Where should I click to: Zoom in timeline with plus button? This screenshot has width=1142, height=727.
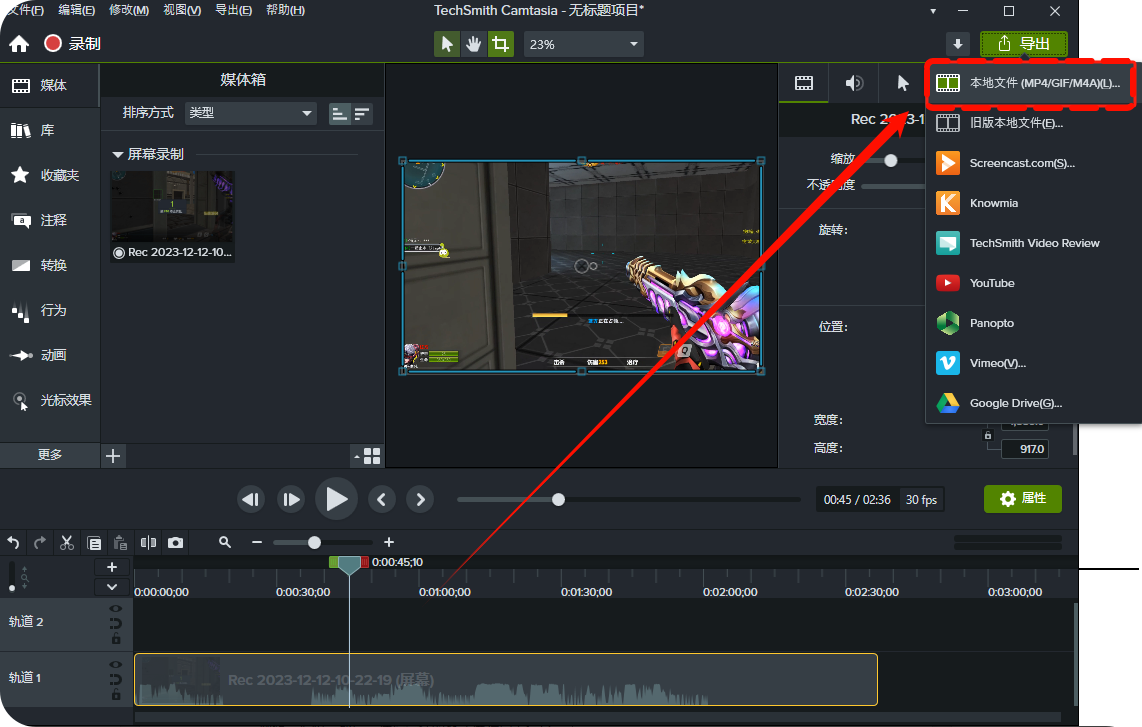click(x=389, y=542)
